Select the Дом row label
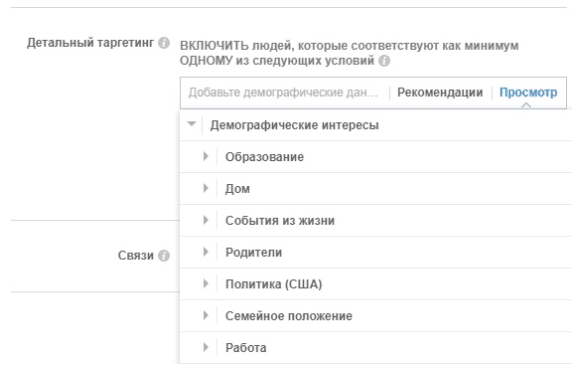Image resolution: width=587 pixels, height=375 pixels. pyautogui.click(x=237, y=189)
